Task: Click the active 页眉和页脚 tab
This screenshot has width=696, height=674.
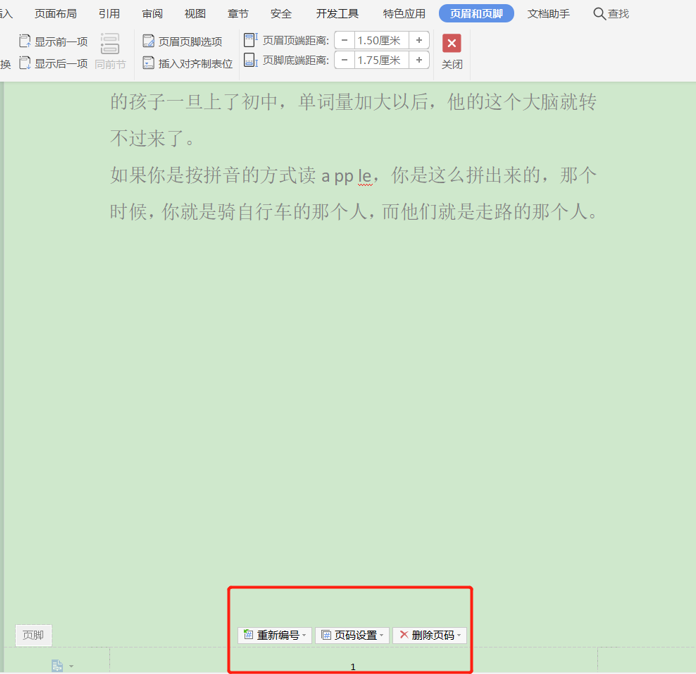Action: 476,14
